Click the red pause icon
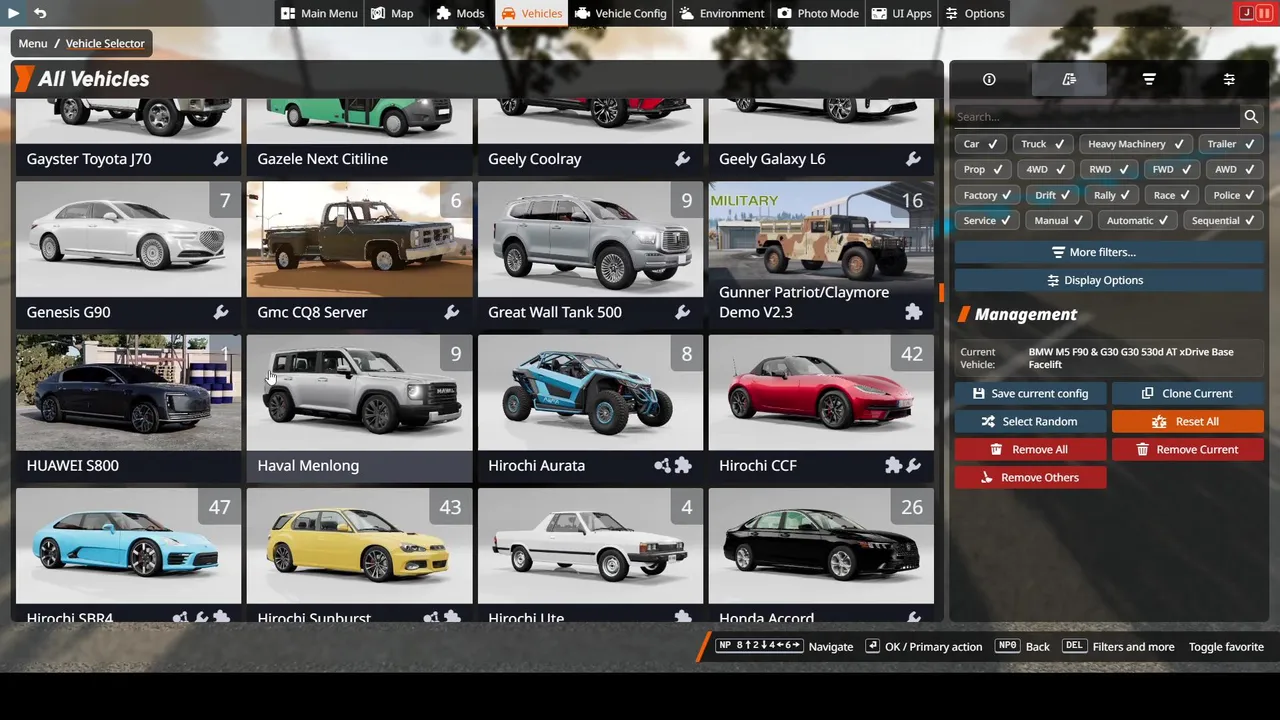This screenshot has width=1280, height=720. click(1264, 13)
